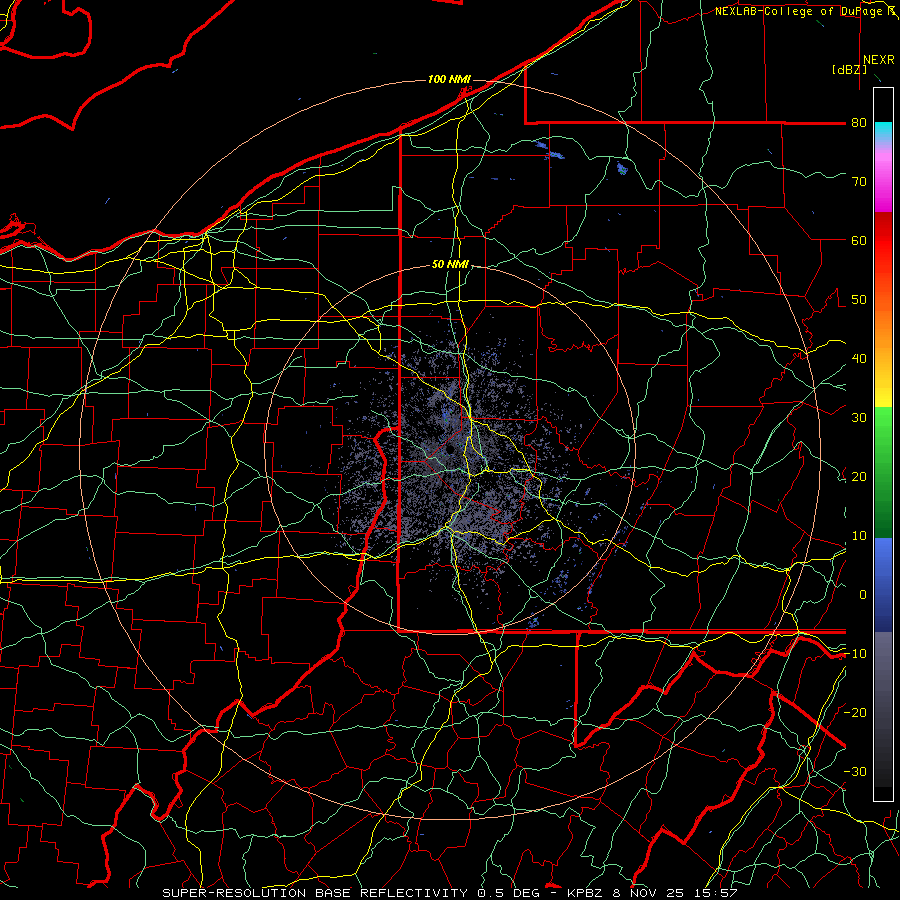Click the magenta segment of the color scale
900x900 pixels.
click(883, 181)
